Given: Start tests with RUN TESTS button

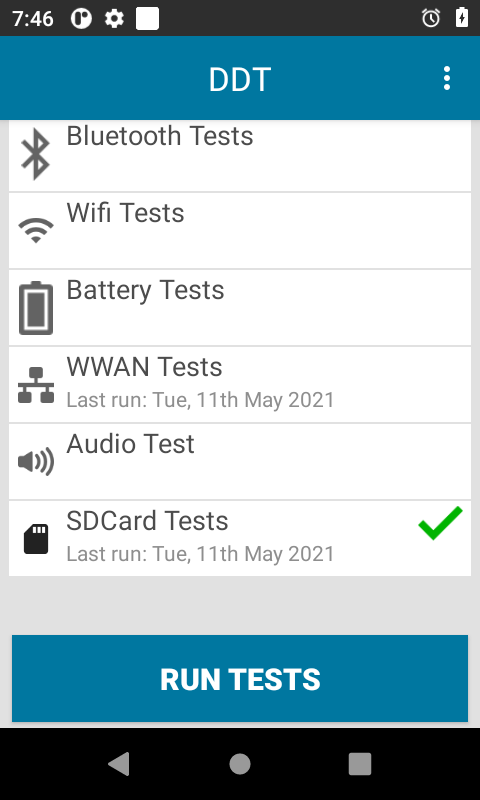Looking at the screenshot, I should tap(240, 679).
